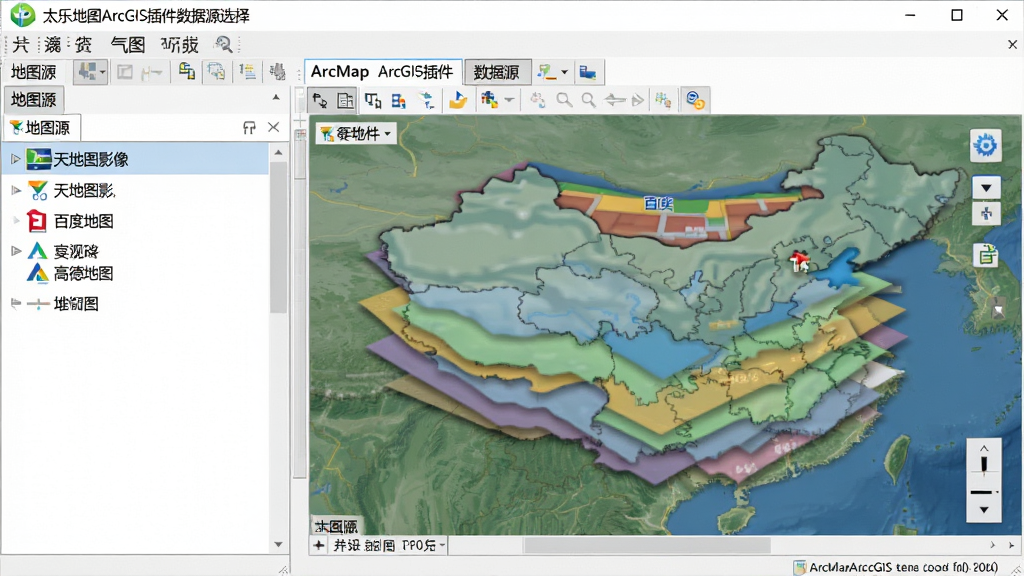Click the colored cubes icon in the map toolbar
Viewport: 1024px width, 576px height.
tap(489, 100)
